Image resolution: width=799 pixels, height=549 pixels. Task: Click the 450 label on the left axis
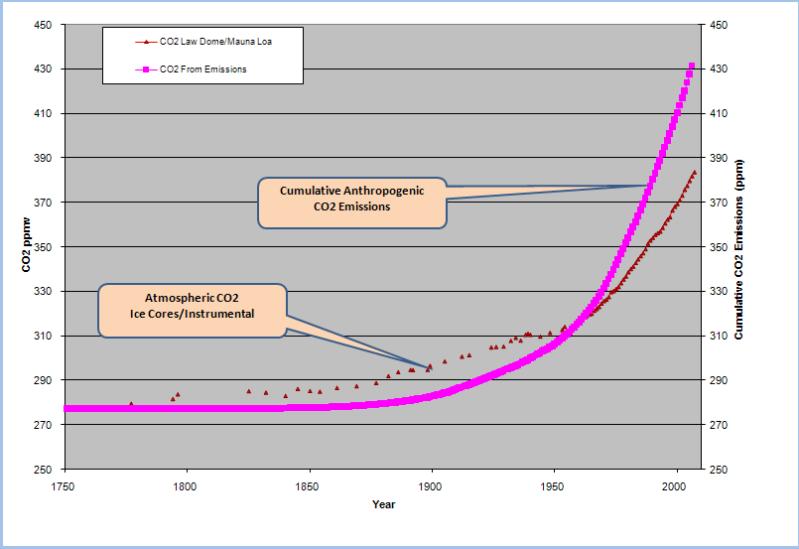(43, 25)
